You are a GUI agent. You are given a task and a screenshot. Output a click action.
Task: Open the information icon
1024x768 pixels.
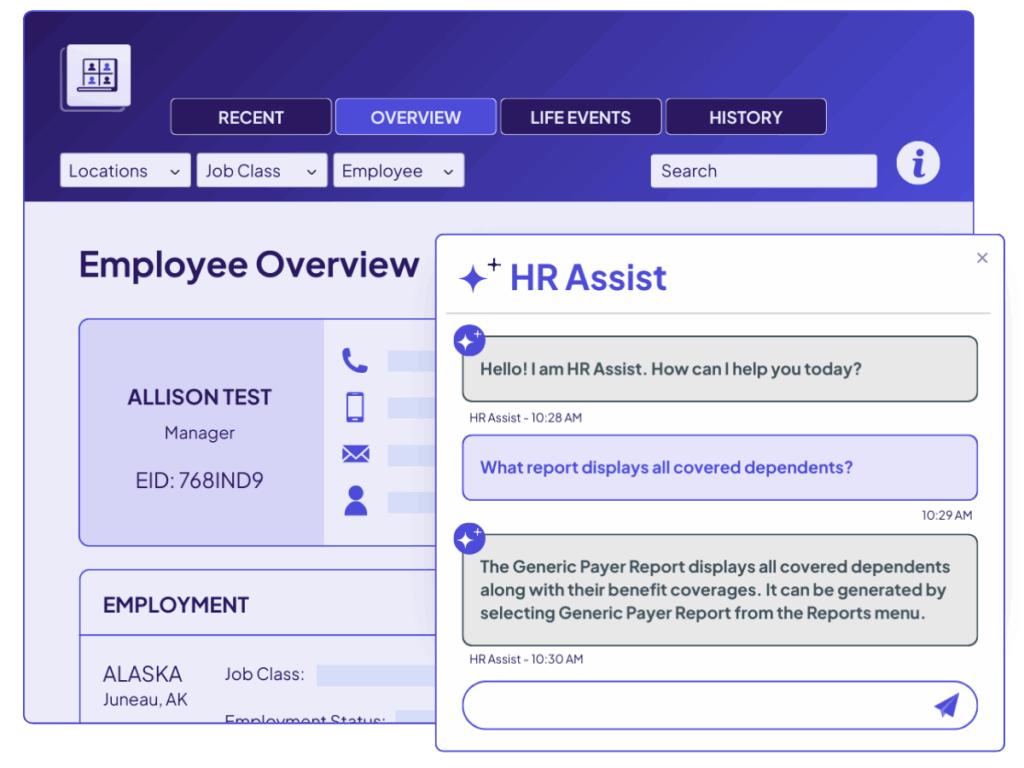pos(917,163)
